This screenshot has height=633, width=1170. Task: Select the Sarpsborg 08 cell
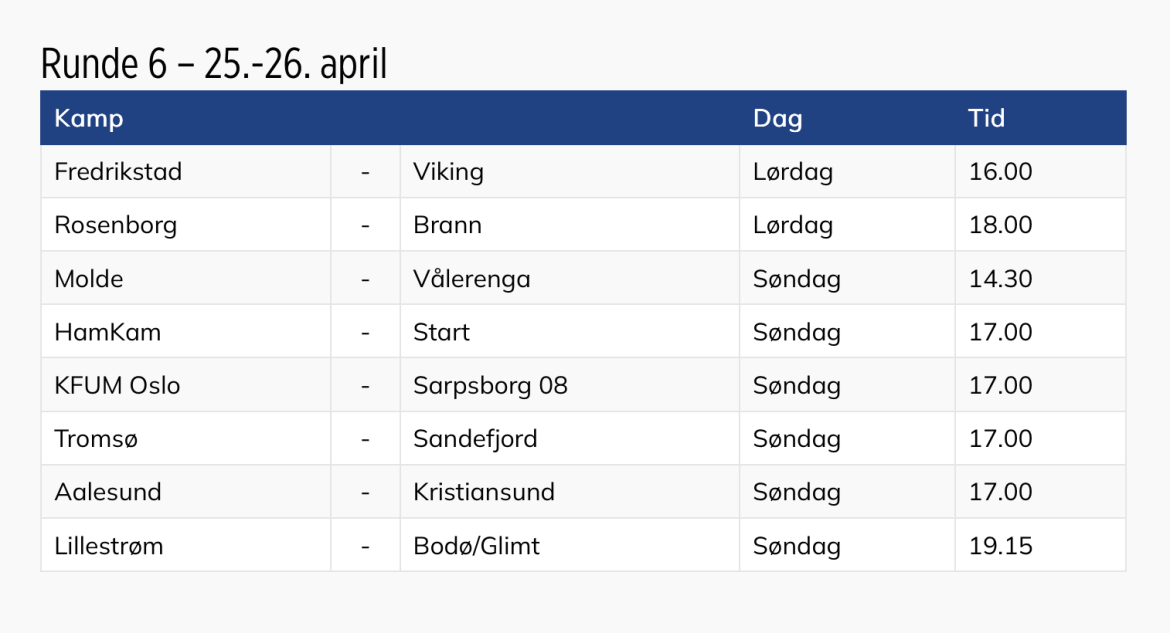click(x=490, y=386)
